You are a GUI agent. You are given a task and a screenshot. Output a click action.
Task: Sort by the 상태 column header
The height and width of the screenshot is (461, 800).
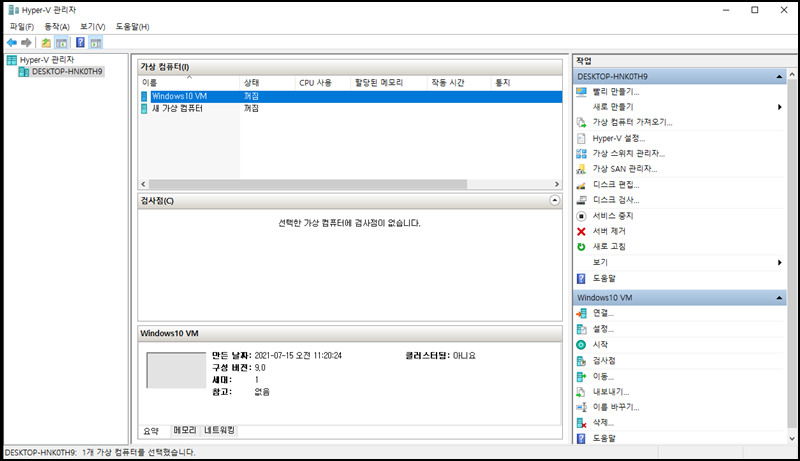[x=267, y=83]
